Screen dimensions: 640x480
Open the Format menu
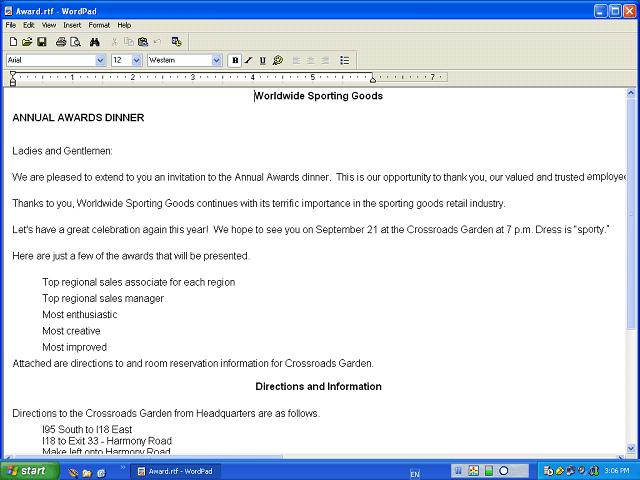click(99, 25)
